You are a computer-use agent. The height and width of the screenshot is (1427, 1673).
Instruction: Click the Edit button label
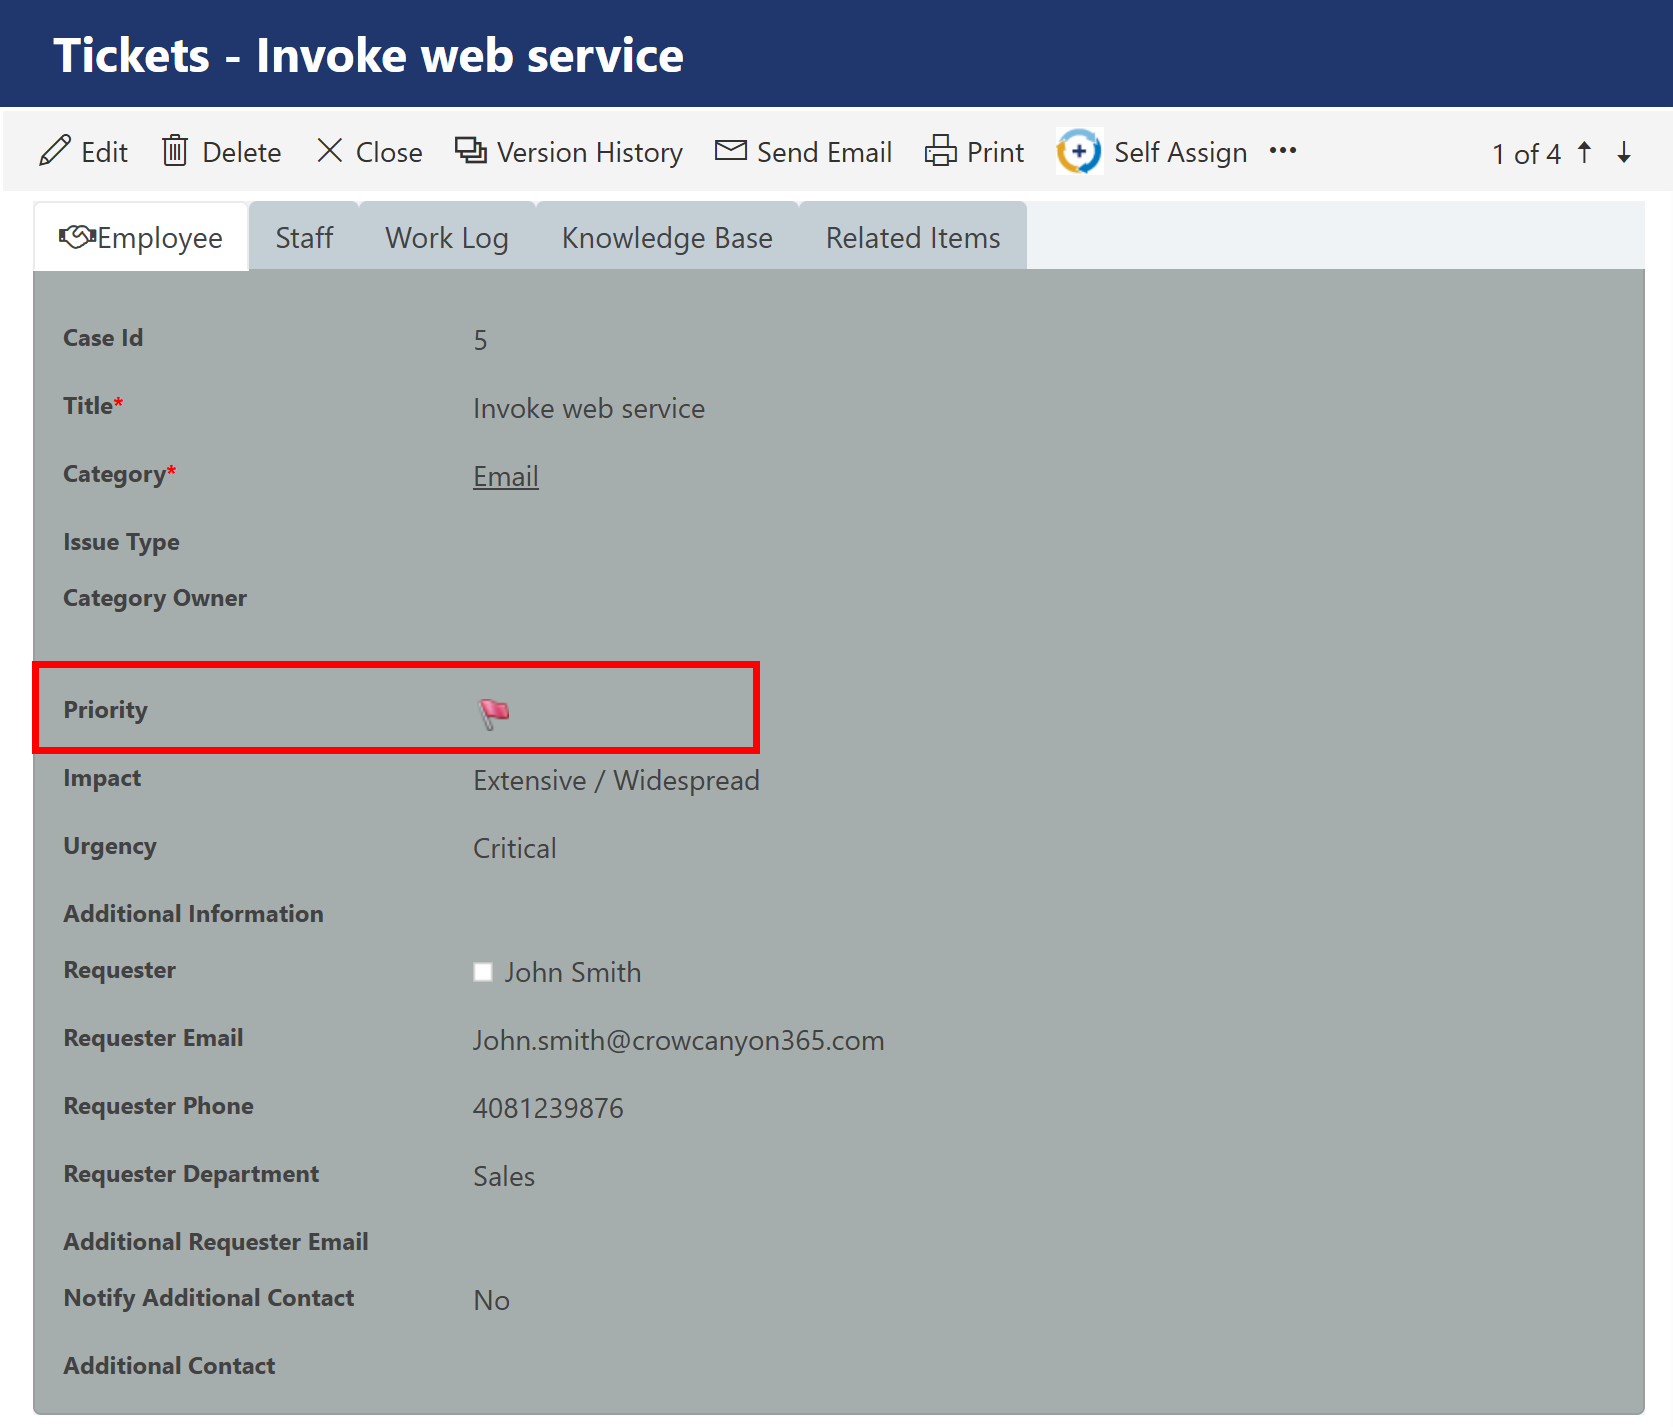click(x=105, y=152)
